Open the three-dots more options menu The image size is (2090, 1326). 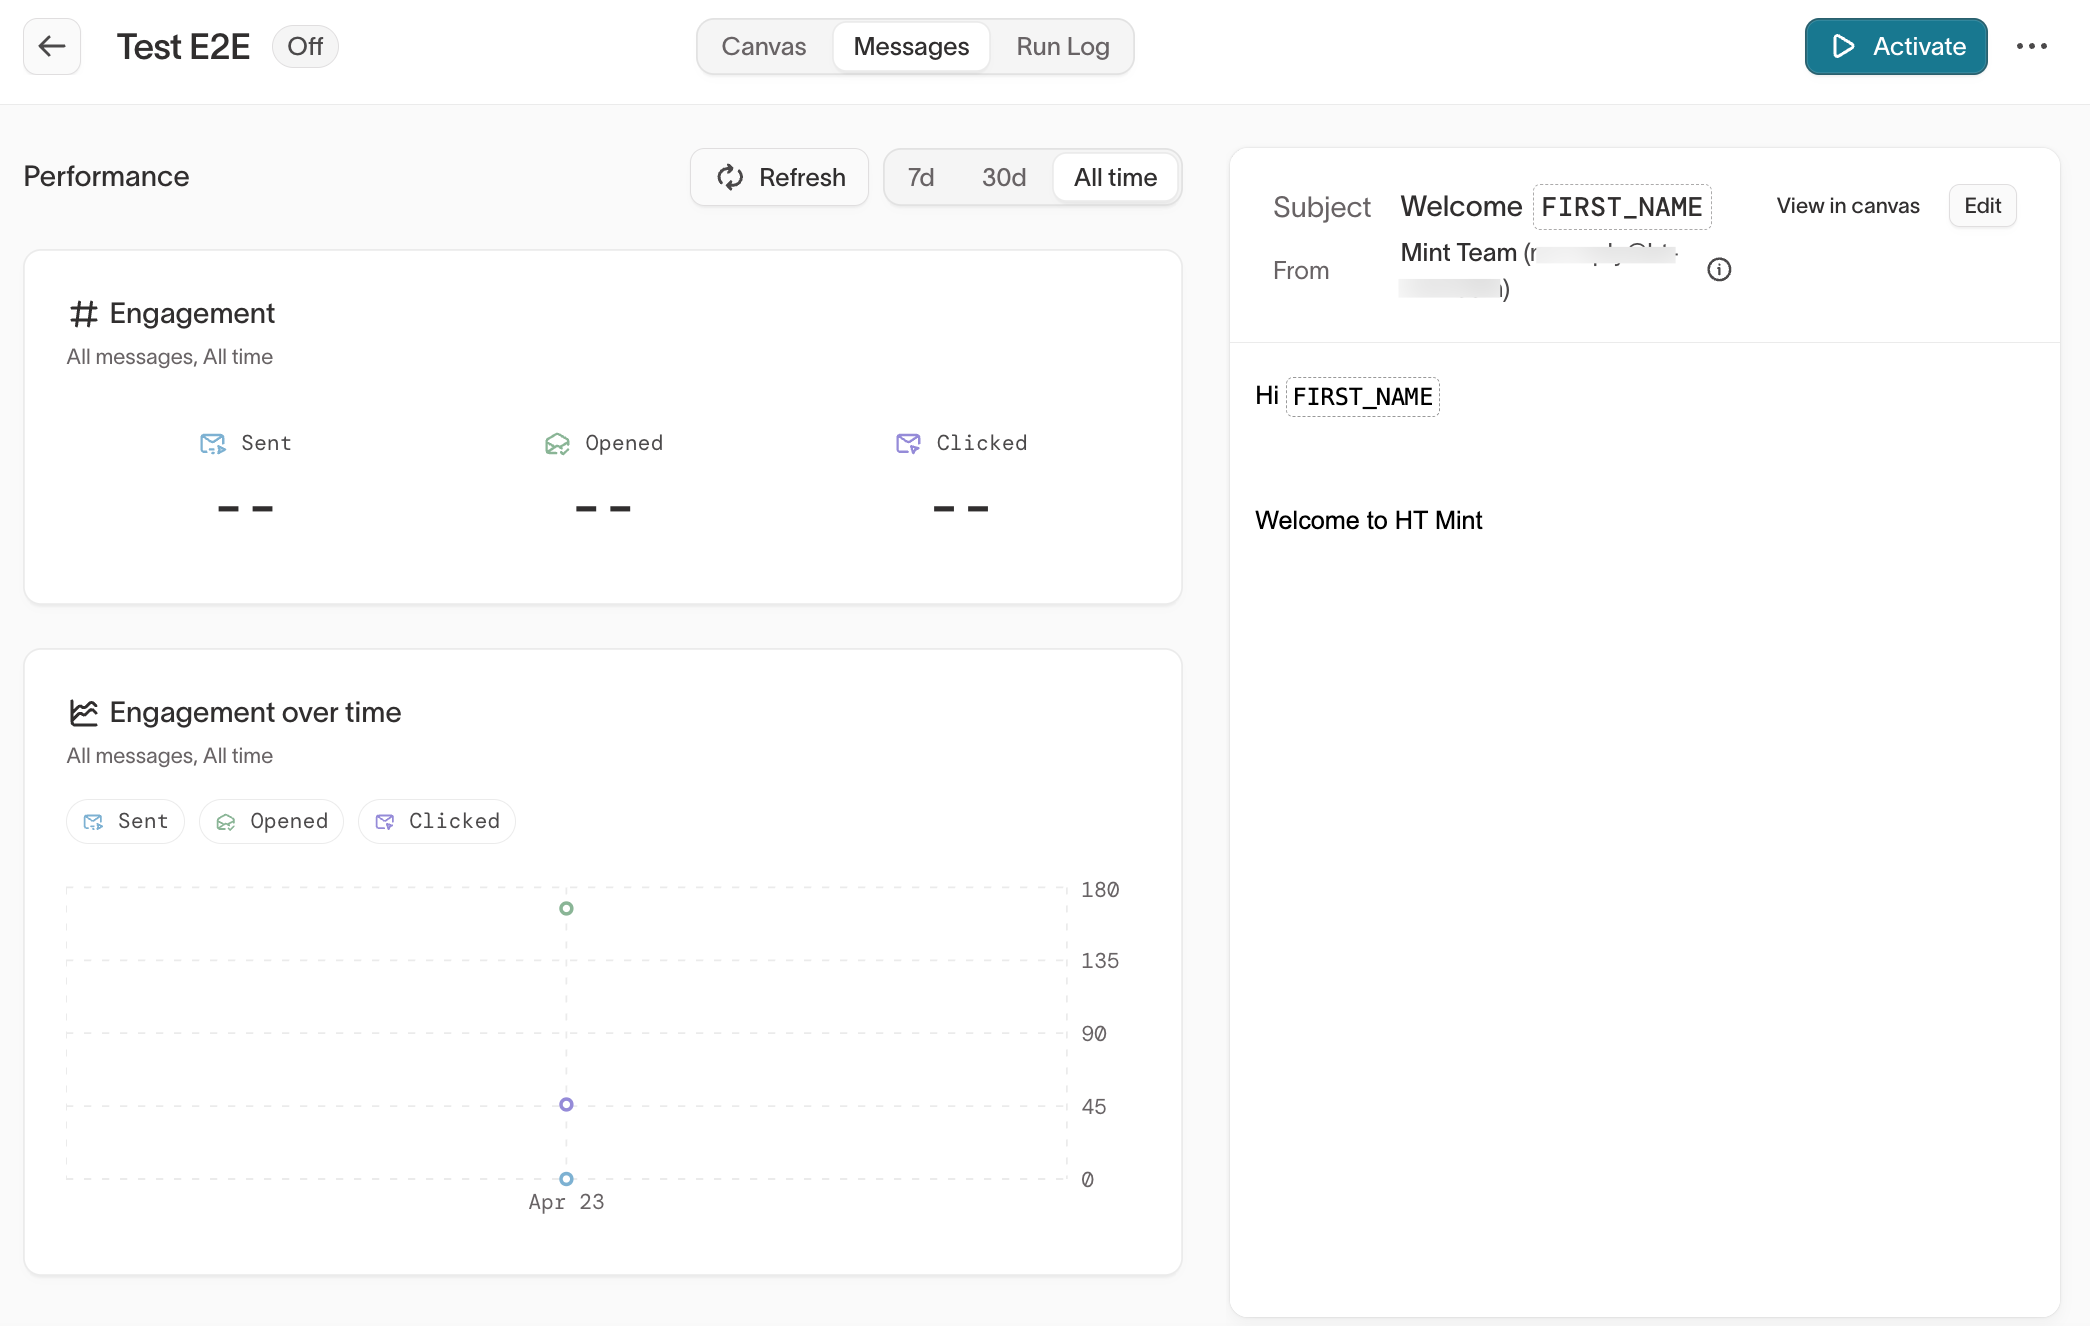click(x=2031, y=46)
